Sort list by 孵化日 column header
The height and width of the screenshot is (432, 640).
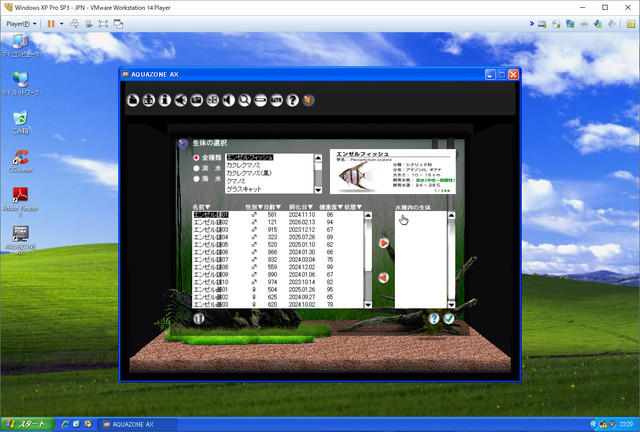click(301, 207)
